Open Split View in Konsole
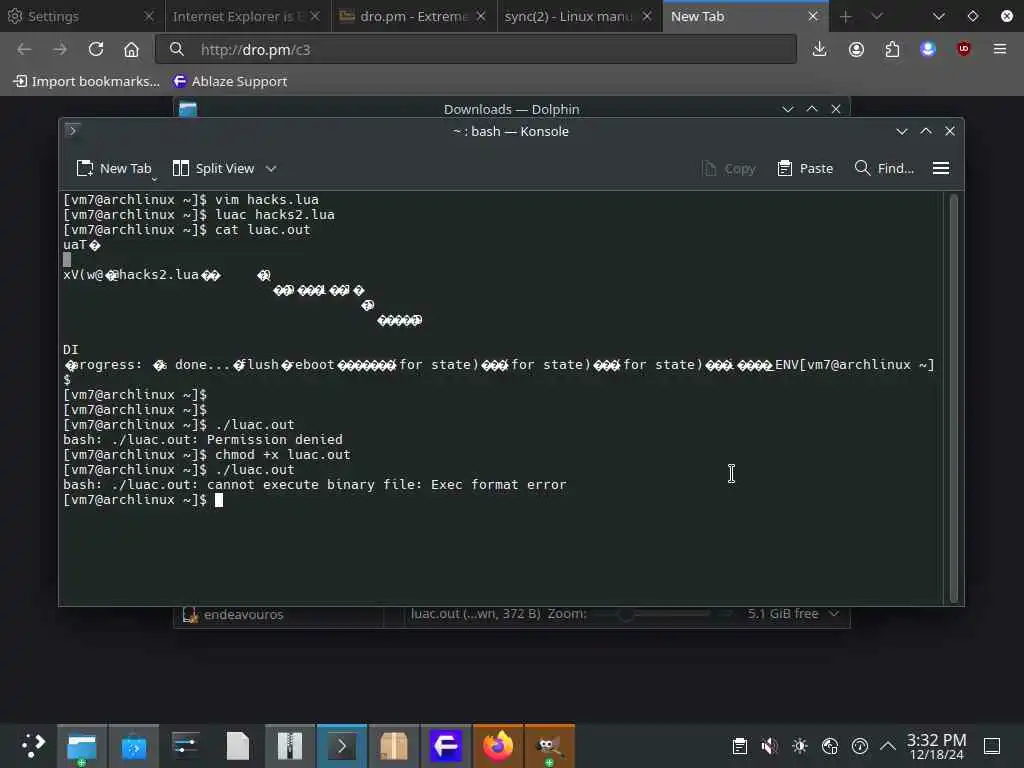 pos(214,168)
